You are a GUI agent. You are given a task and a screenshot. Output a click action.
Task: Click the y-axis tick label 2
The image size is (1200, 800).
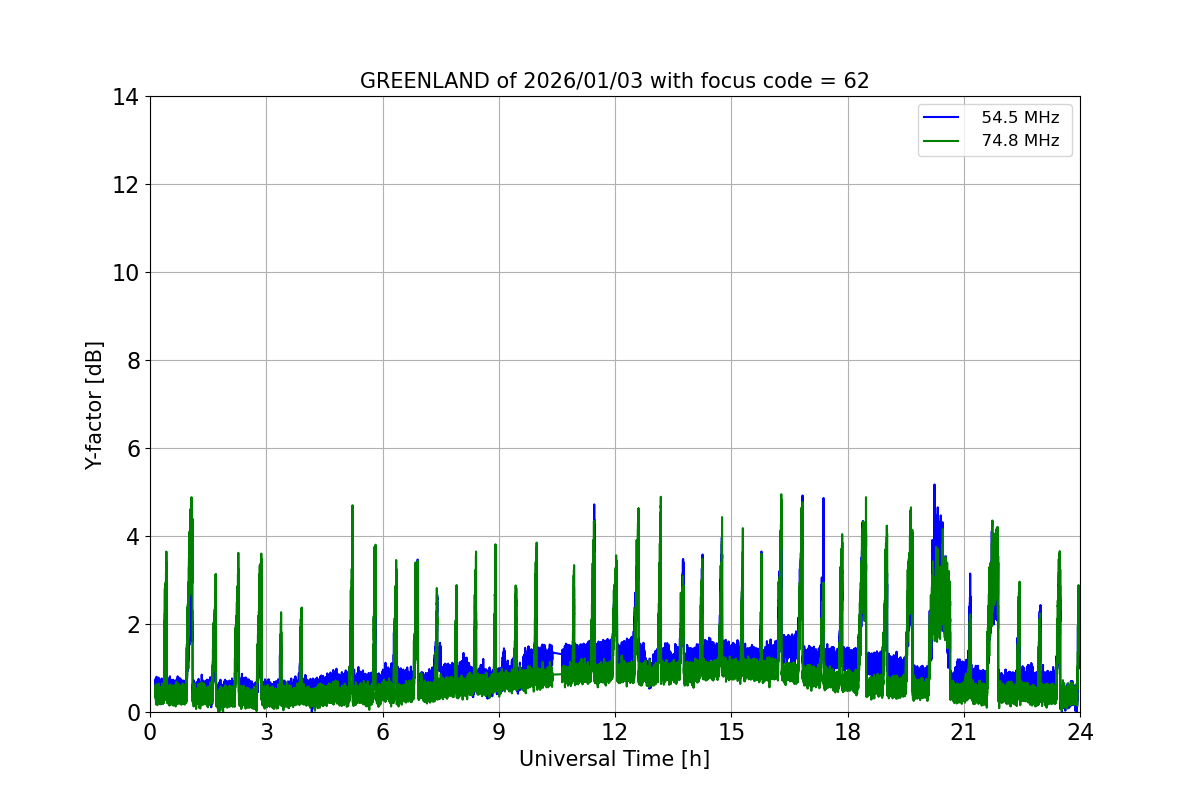click(x=131, y=625)
